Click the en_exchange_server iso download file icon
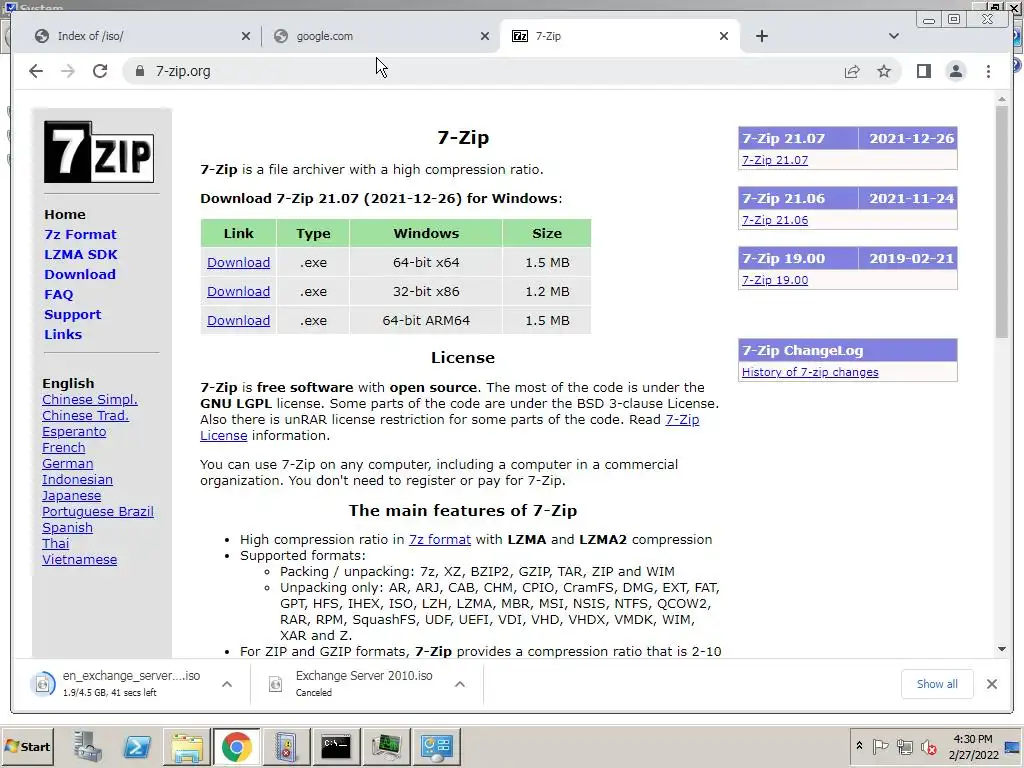 42,684
